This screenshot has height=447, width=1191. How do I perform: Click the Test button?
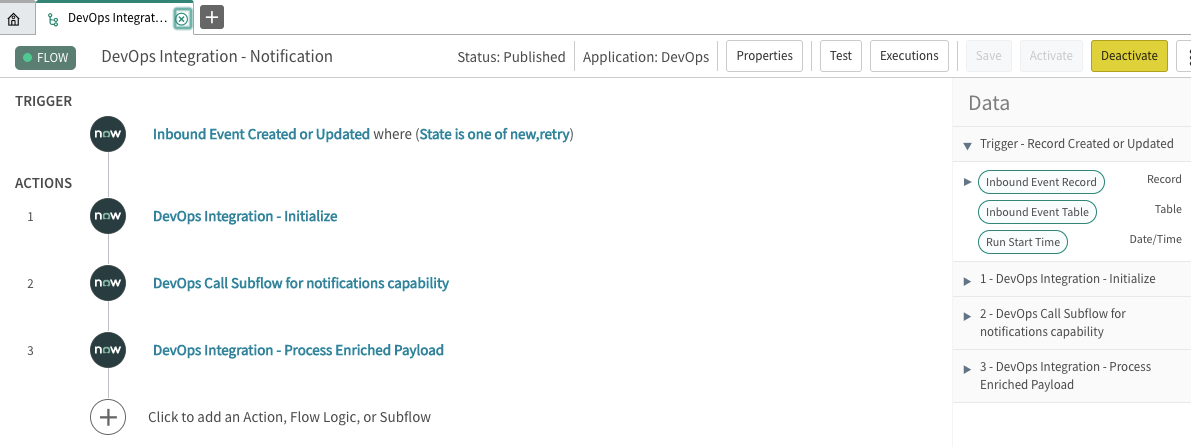pyautogui.click(x=841, y=56)
